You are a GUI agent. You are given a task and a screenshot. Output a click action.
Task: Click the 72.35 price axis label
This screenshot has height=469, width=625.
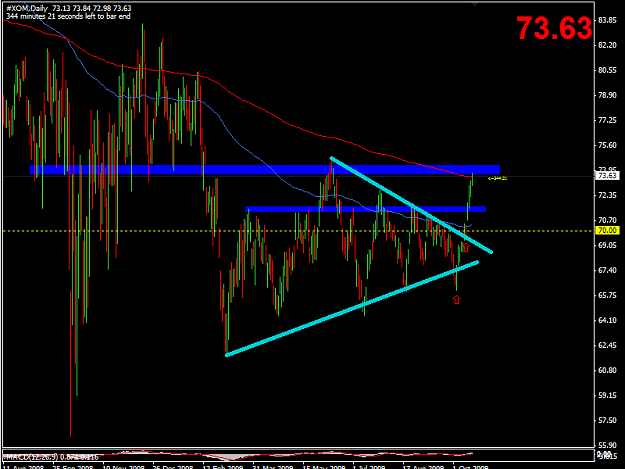[x=607, y=195]
